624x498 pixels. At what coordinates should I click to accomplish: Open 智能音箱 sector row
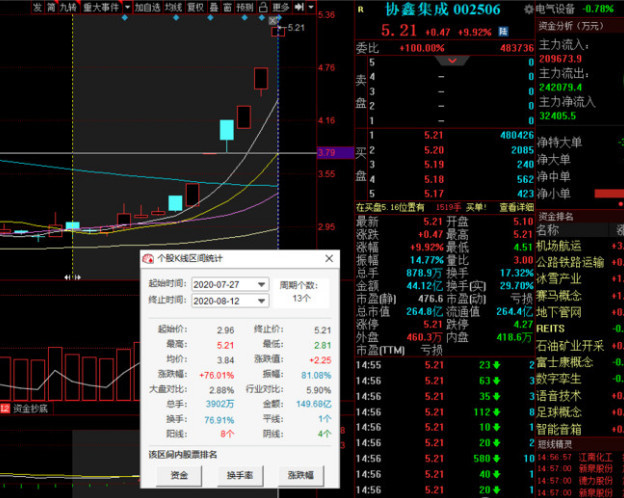[559, 429]
